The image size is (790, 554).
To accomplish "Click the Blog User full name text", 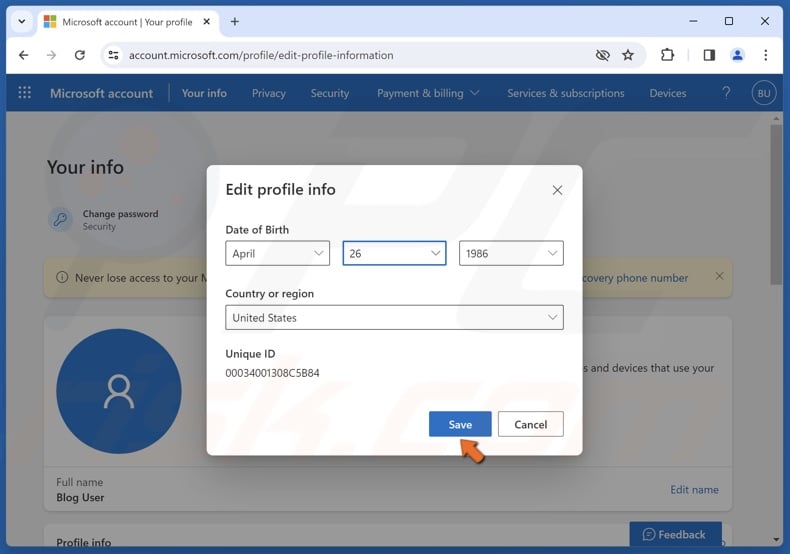I will (80, 498).
